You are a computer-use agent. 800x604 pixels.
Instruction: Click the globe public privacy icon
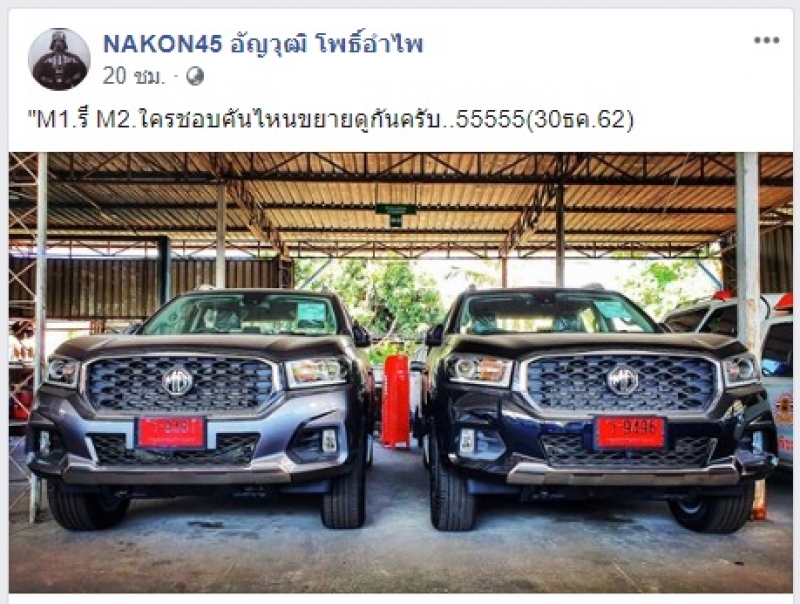[195, 77]
